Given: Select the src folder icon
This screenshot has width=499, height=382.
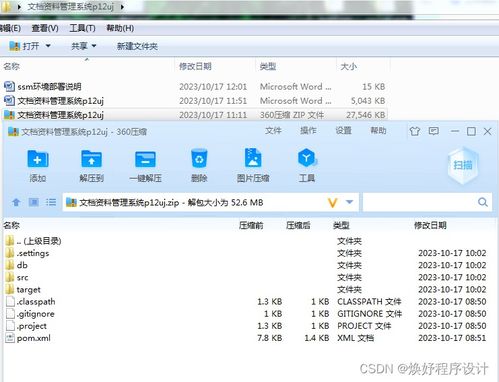Looking at the screenshot, I should (x=10, y=277).
